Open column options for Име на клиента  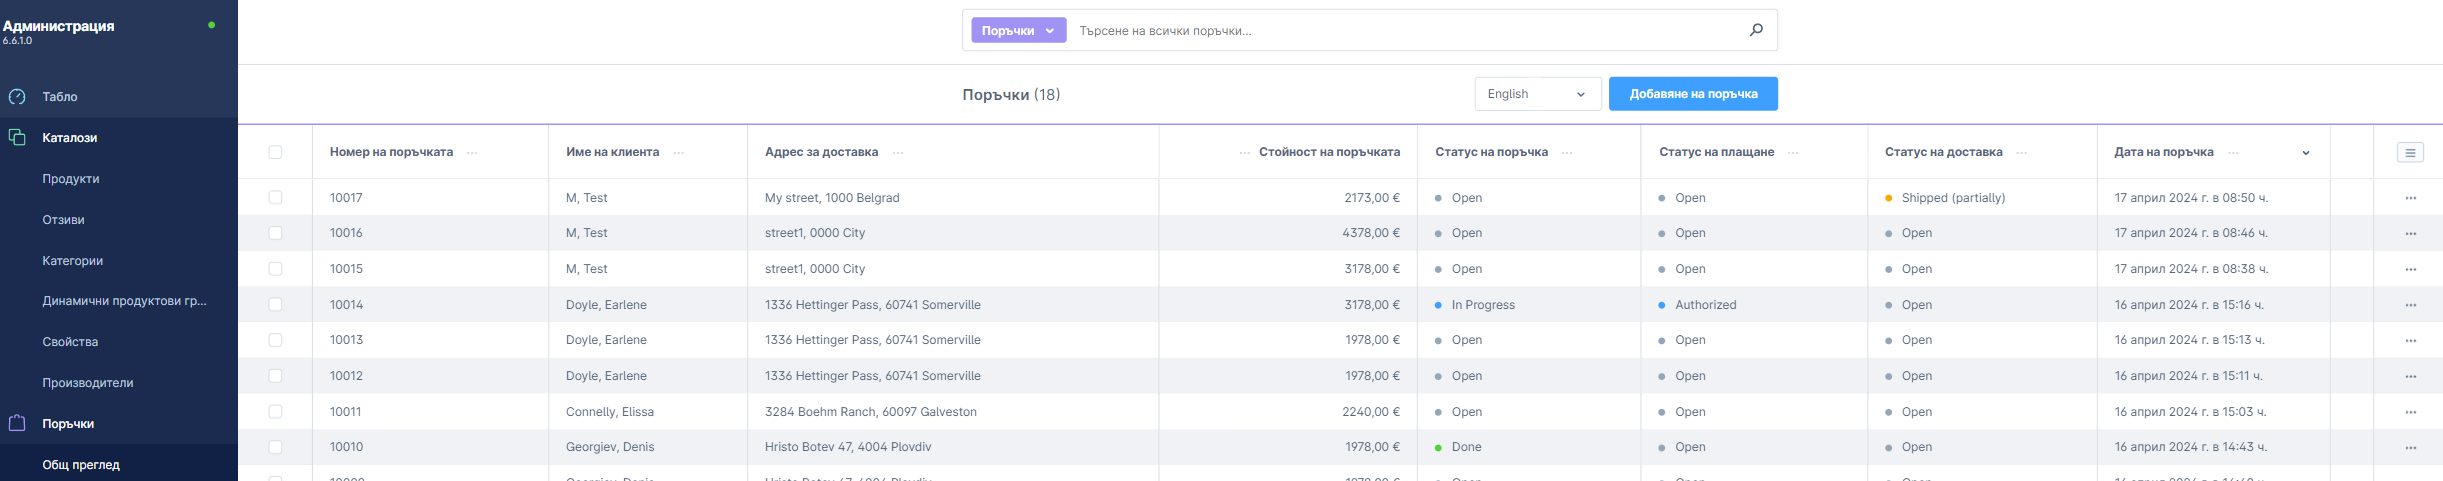(679, 153)
